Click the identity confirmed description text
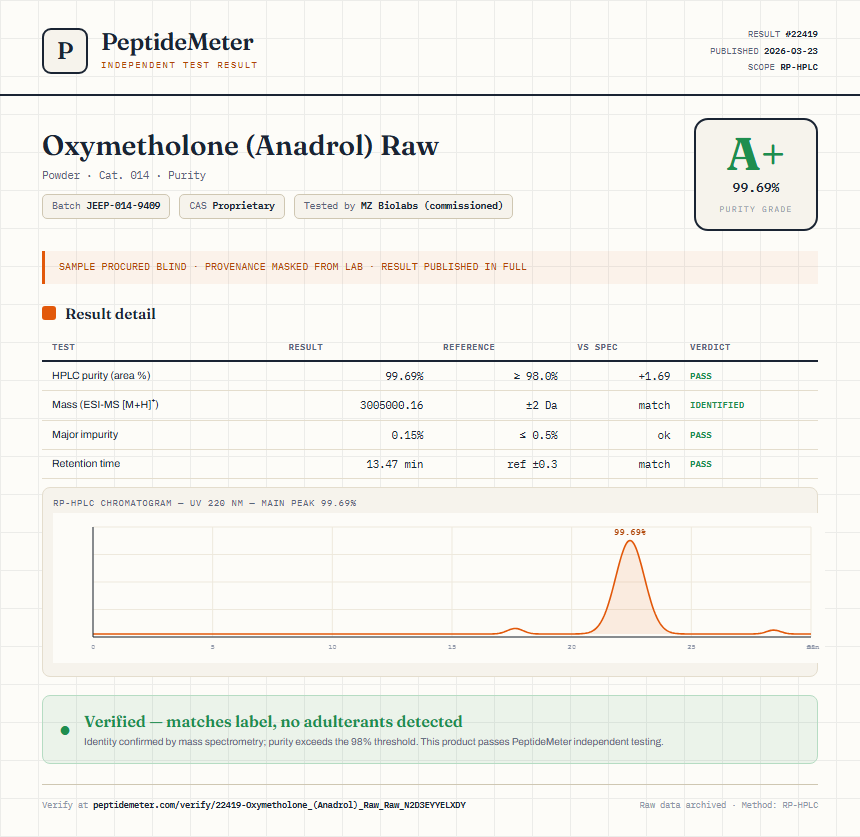The image size is (860, 837). pyautogui.click(x=374, y=742)
